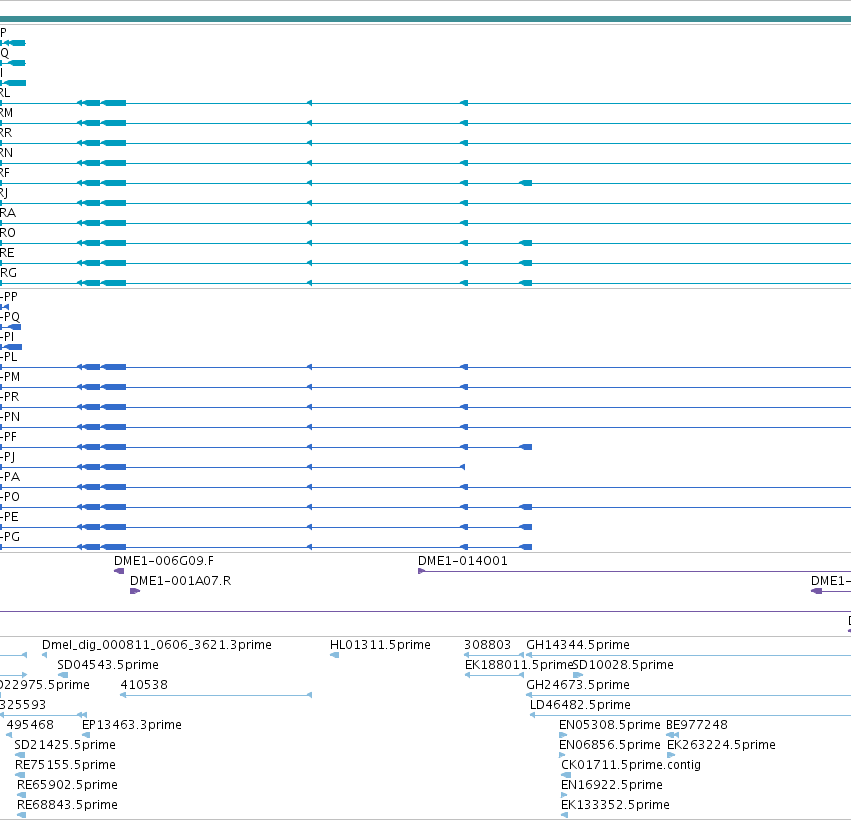Image resolution: width=851 pixels, height=820 pixels.
Task: Click the -PE polypeptide label
Action: point(9,517)
